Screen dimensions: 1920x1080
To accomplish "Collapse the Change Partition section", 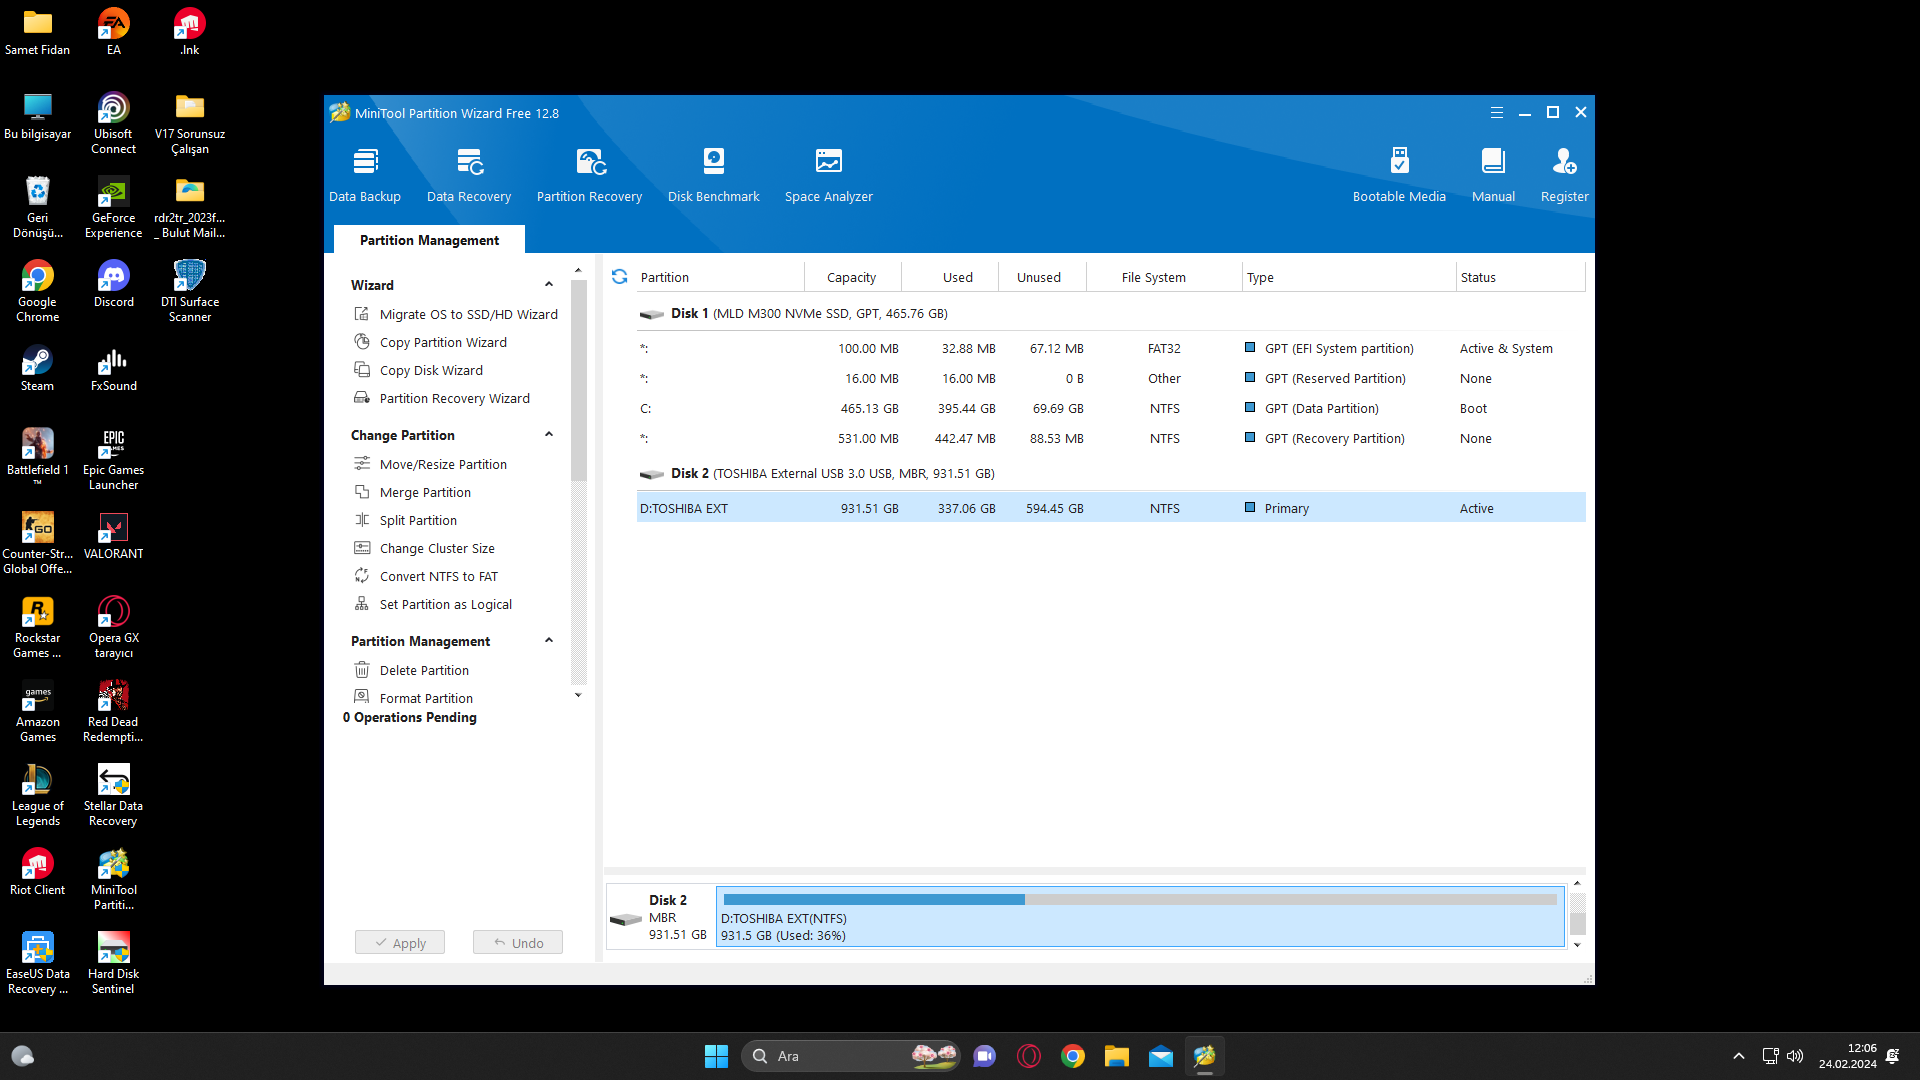I will click(549, 435).
